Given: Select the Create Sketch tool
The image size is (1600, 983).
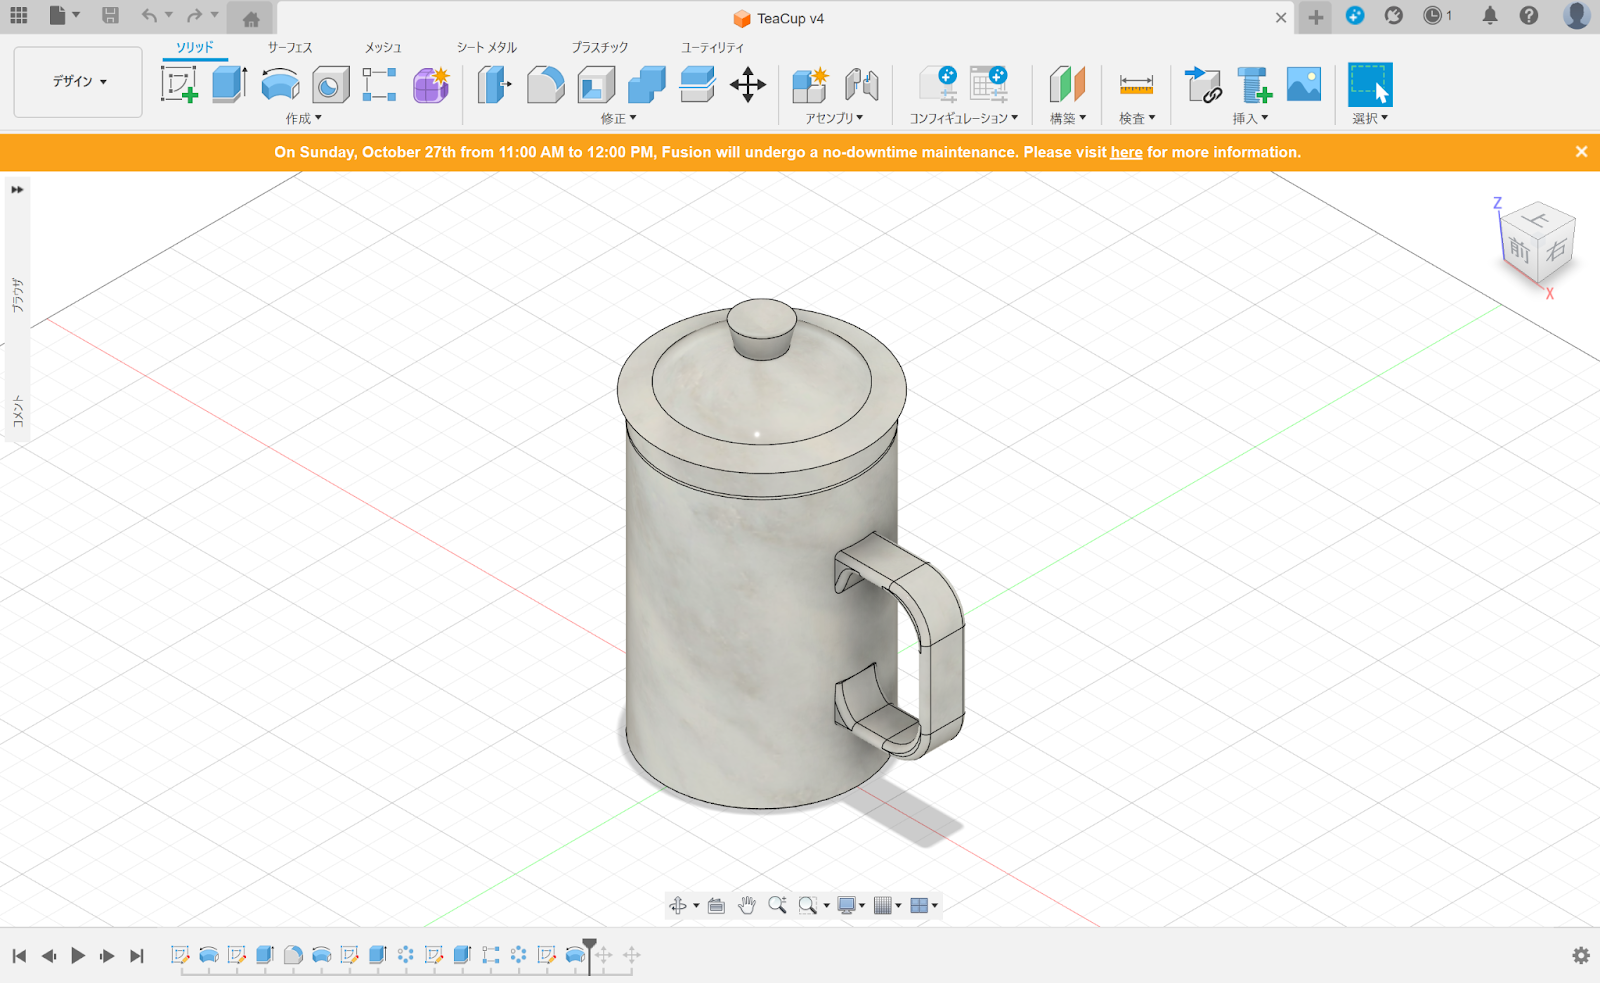Looking at the screenshot, I should [179, 85].
